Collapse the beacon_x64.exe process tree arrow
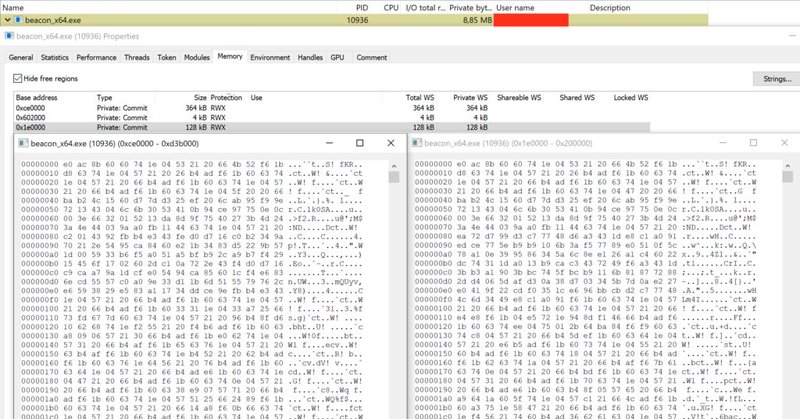Screen dimensions: 800x419 click(x=7, y=20)
